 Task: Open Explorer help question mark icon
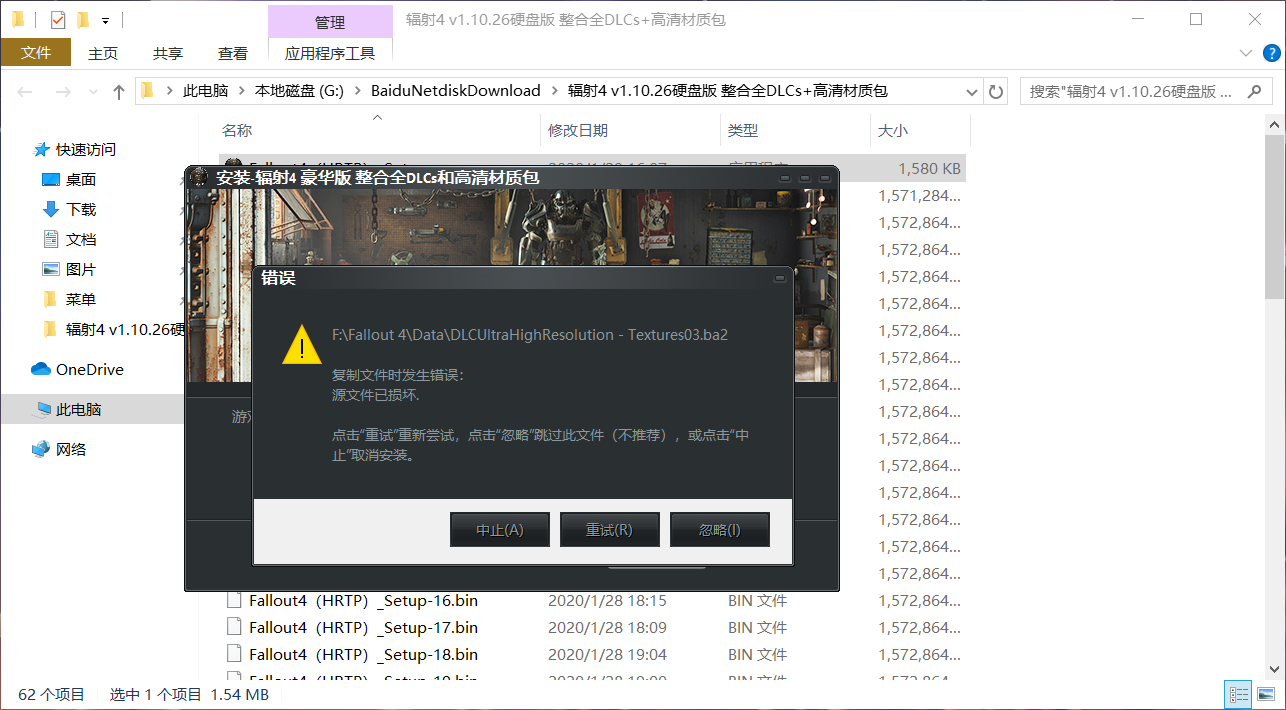1272,53
